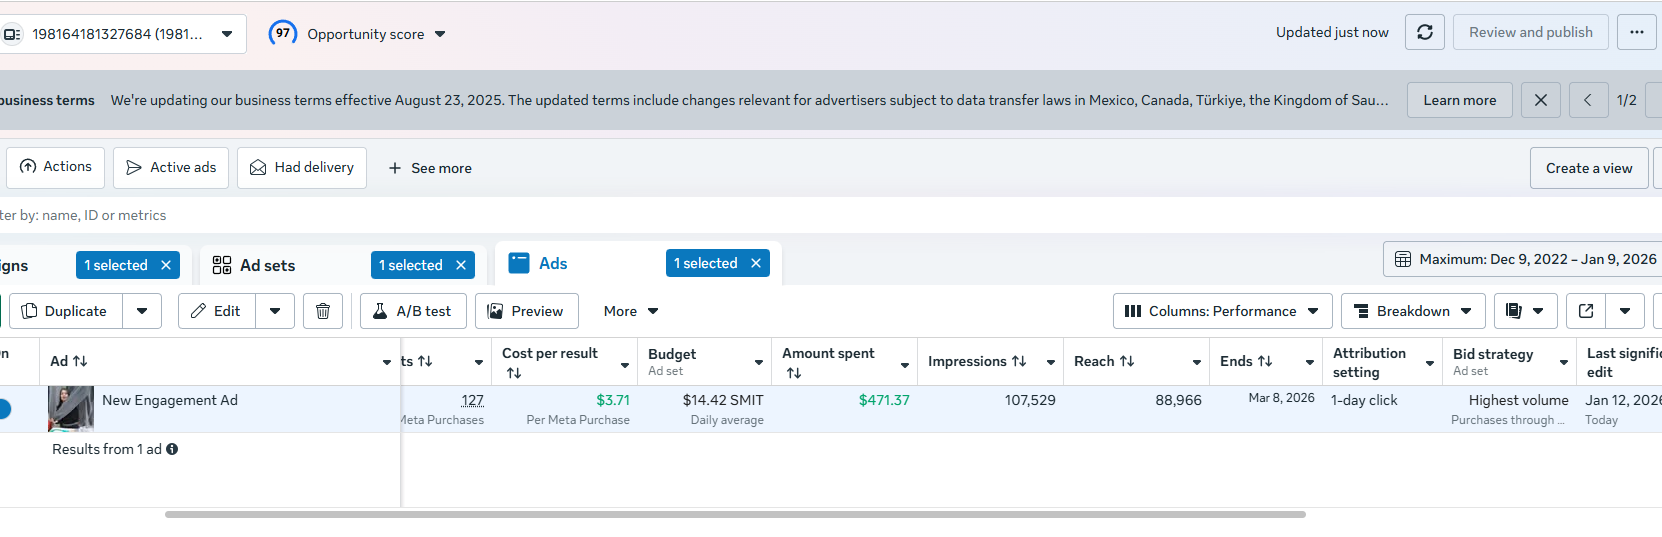This screenshot has height=537, width=1662.
Task: Remove Ad sets 1 selected filter
Action: (461, 265)
